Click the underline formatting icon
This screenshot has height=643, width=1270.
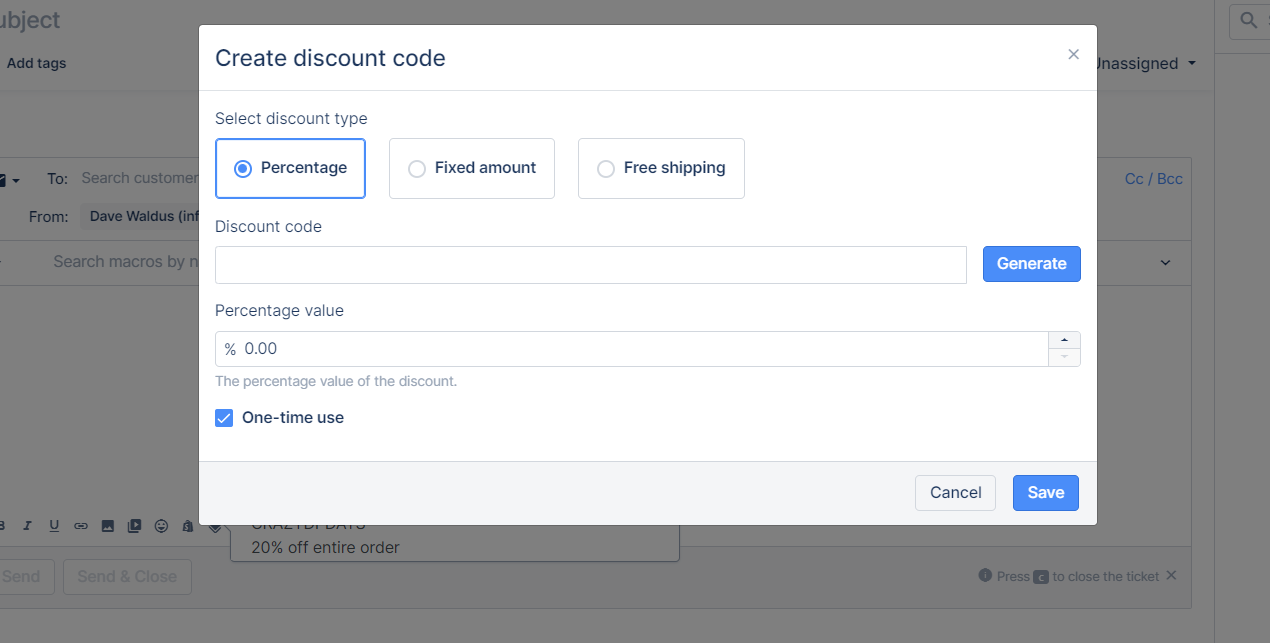[54, 526]
